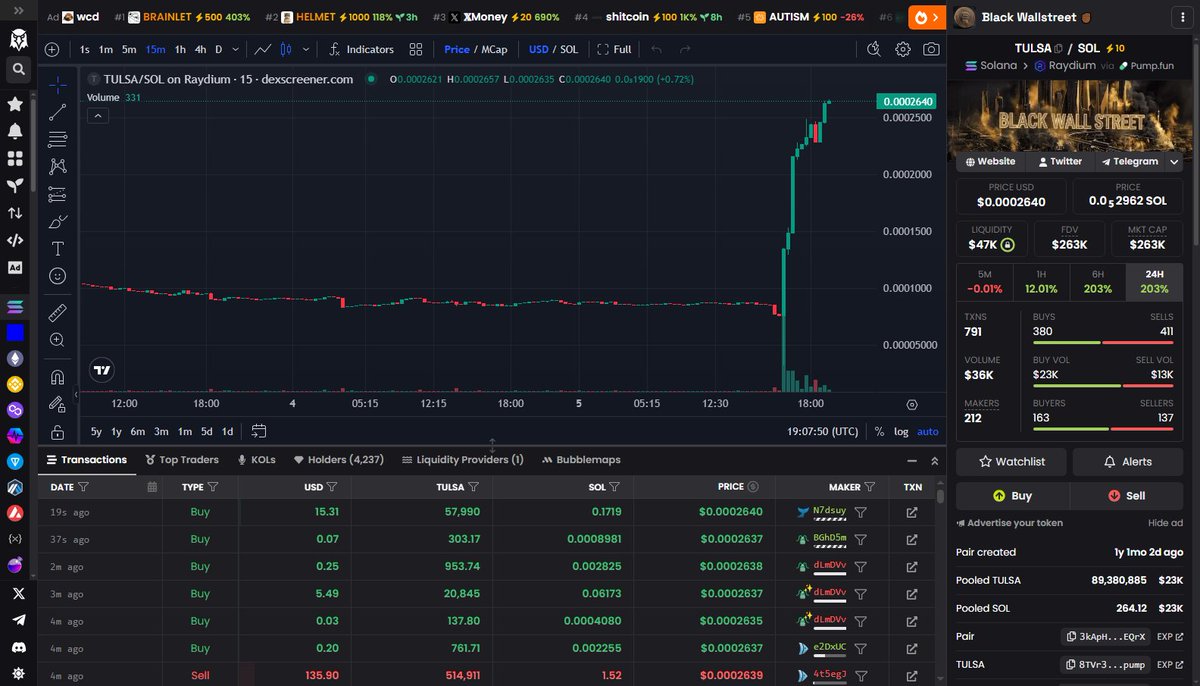The image size is (1200, 686).
Task: Select BNB chain icon in sidebar
Action: pos(15,384)
